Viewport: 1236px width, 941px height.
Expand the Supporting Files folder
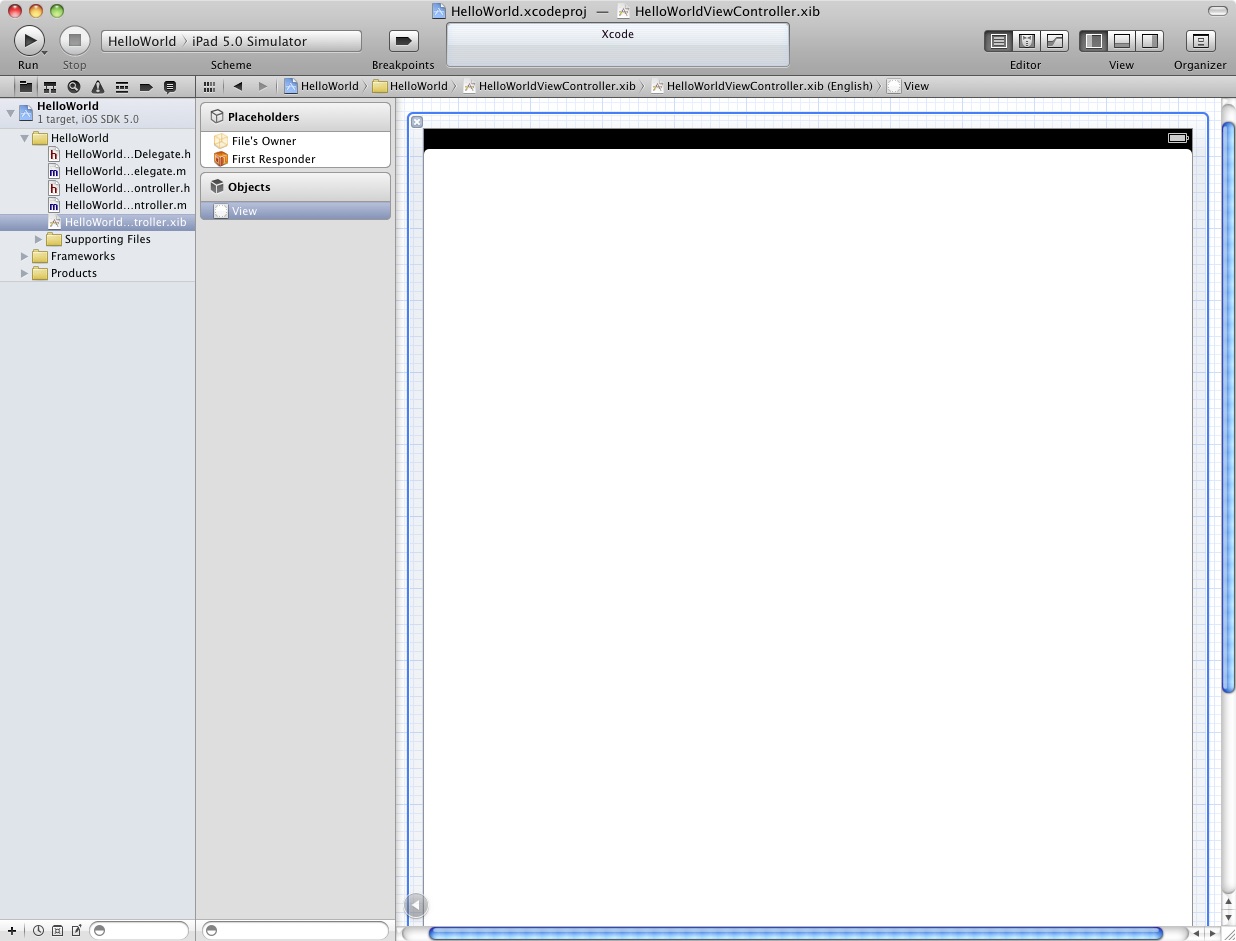(39, 239)
